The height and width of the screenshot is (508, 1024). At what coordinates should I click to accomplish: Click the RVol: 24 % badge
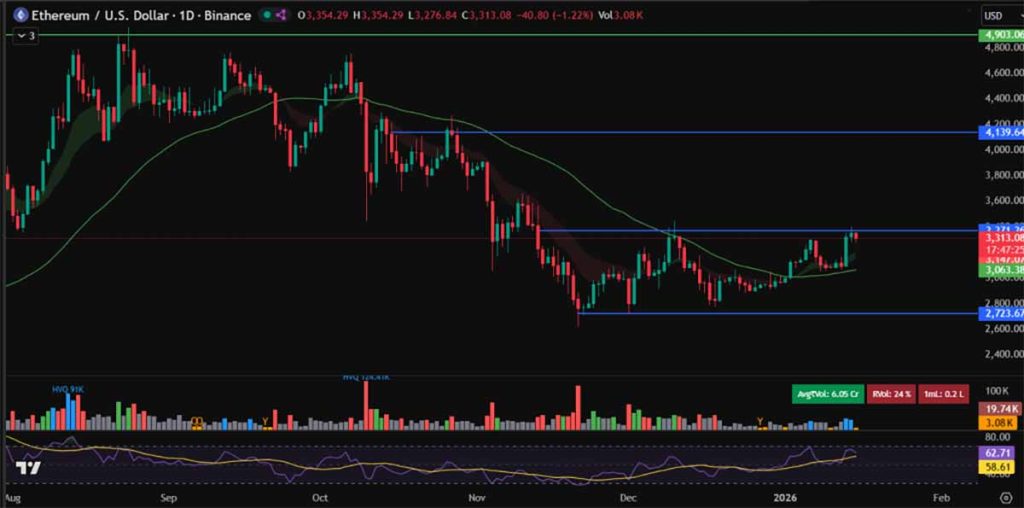[x=891, y=394]
